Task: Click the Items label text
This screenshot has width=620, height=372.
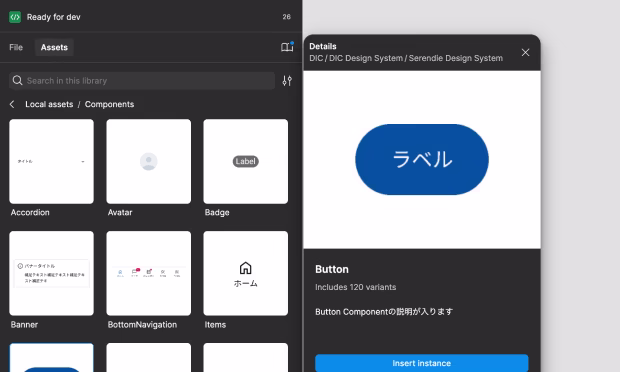Action: (215, 325)
